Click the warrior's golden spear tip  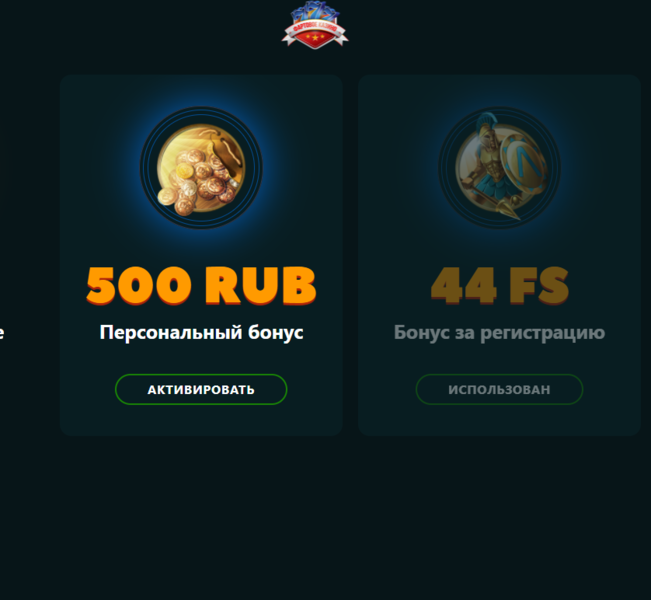(510, 211)
